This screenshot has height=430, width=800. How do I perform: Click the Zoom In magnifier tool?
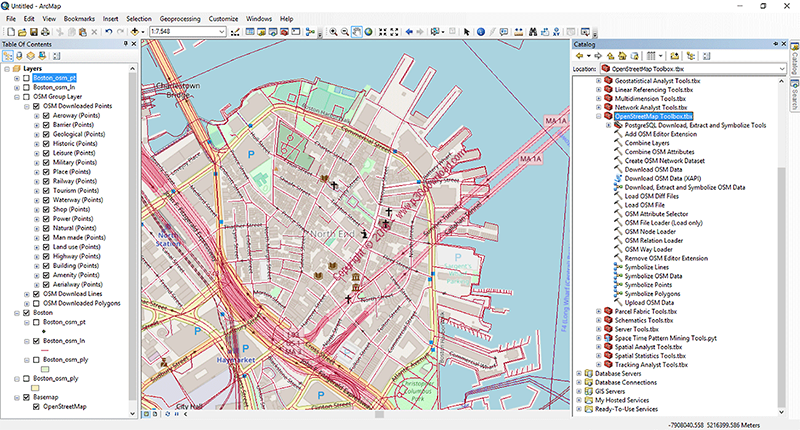coord(331,32)
